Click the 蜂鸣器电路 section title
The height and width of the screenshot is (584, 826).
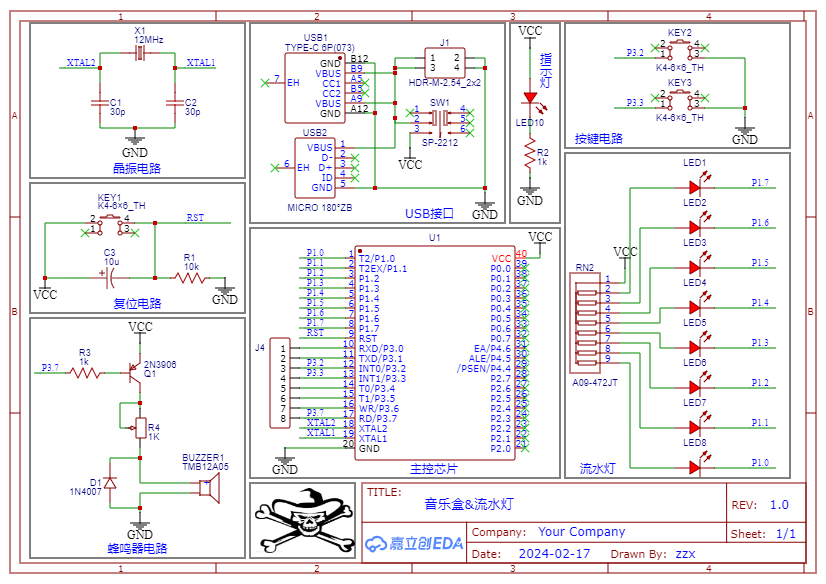click(137, 548)
